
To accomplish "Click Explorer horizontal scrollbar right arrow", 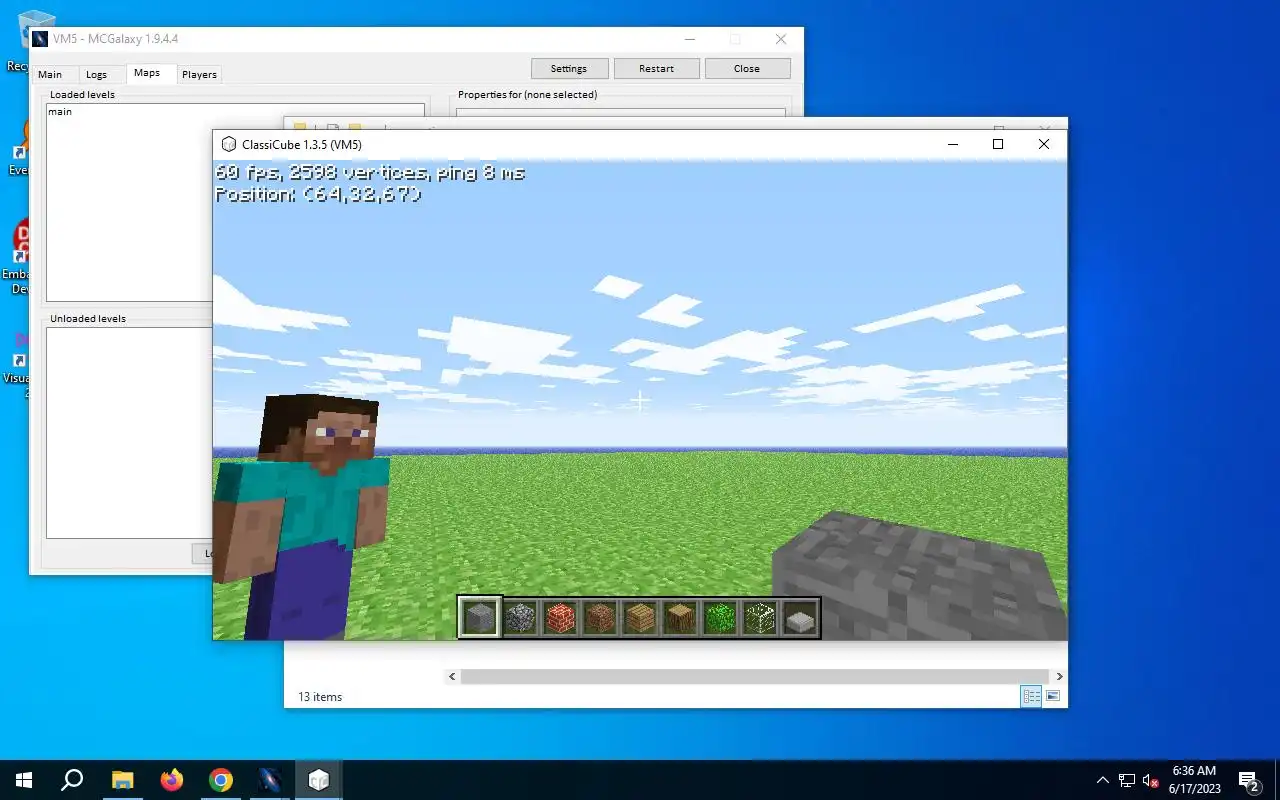I will click(1060, 677).
